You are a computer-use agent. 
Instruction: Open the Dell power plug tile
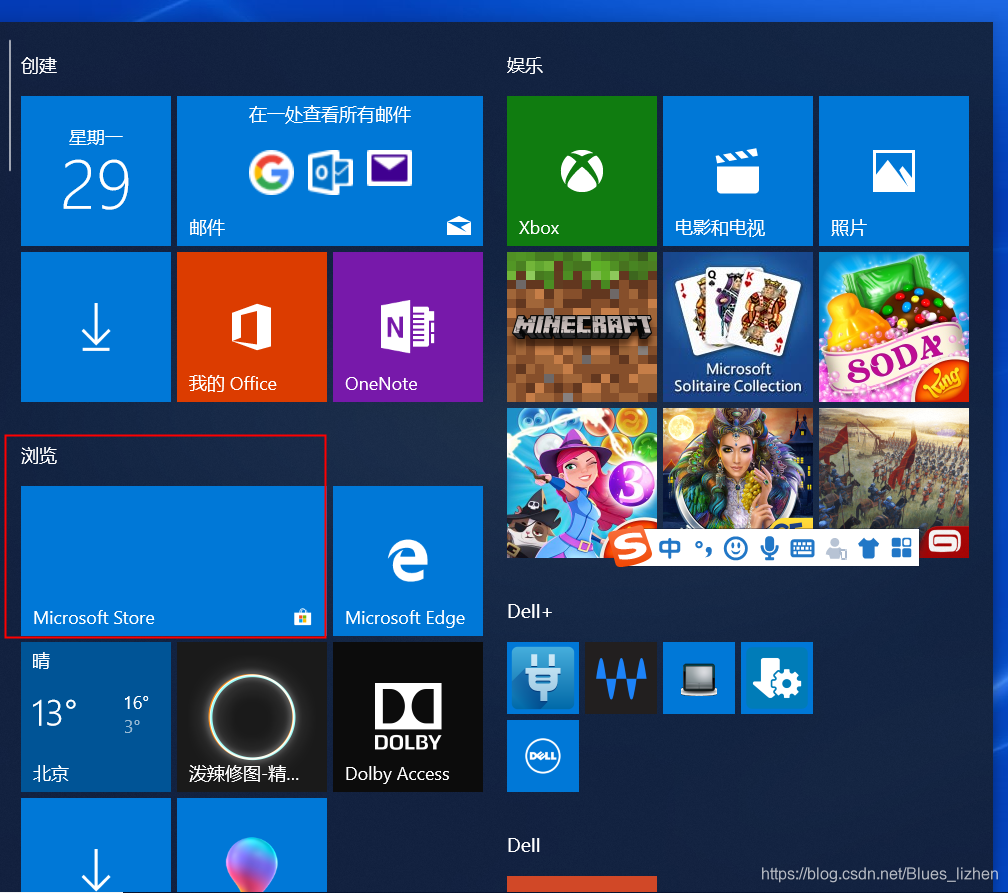543,678
